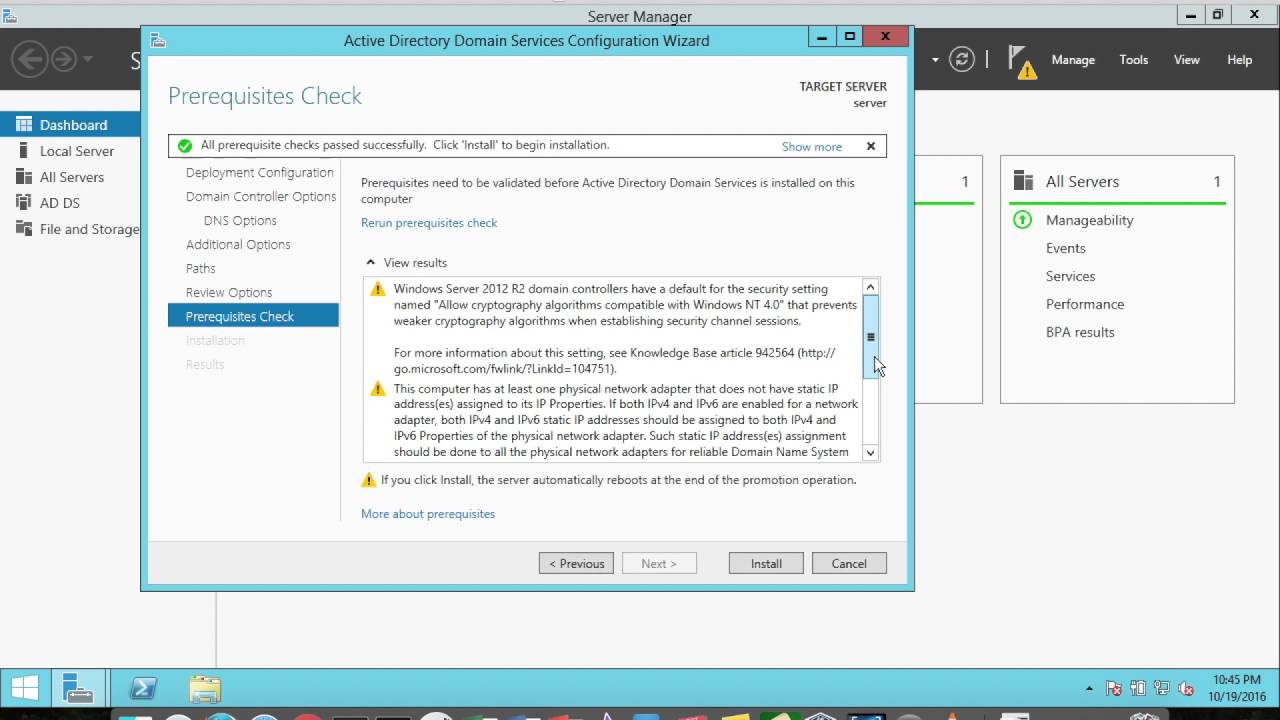This screenshot has height=720, width=1280.
Task: Click Rerun prerequisites check link
Action: coord(429,223)
